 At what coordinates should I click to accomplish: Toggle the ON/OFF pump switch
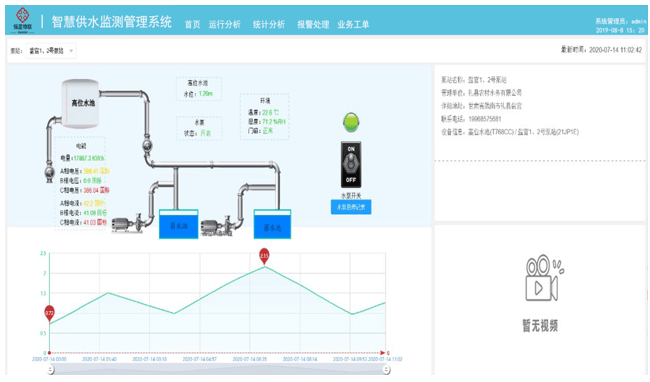(x=351, y=164)
